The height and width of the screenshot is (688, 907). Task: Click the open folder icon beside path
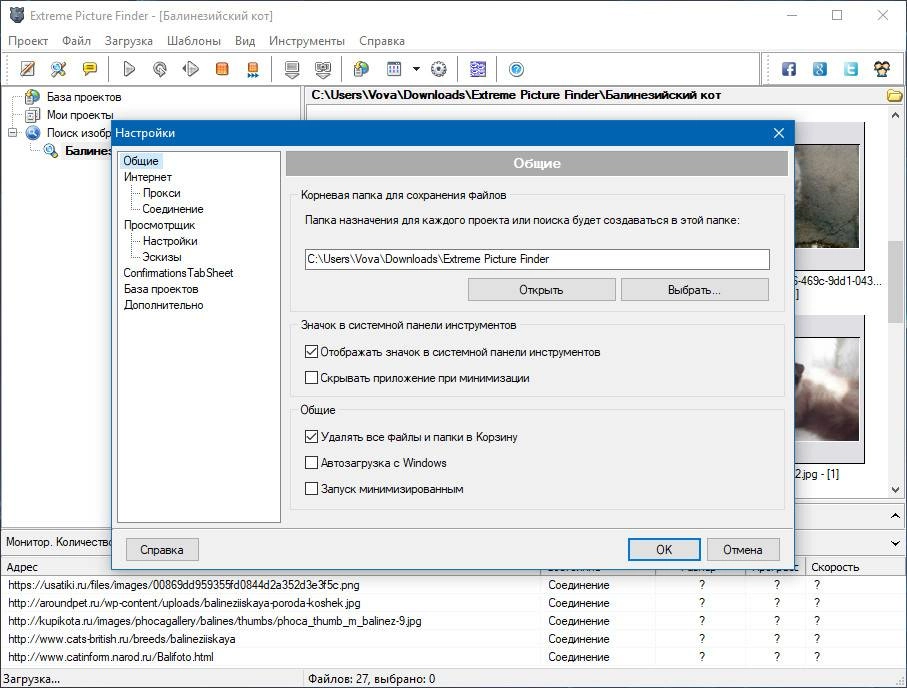pos(894,95)
